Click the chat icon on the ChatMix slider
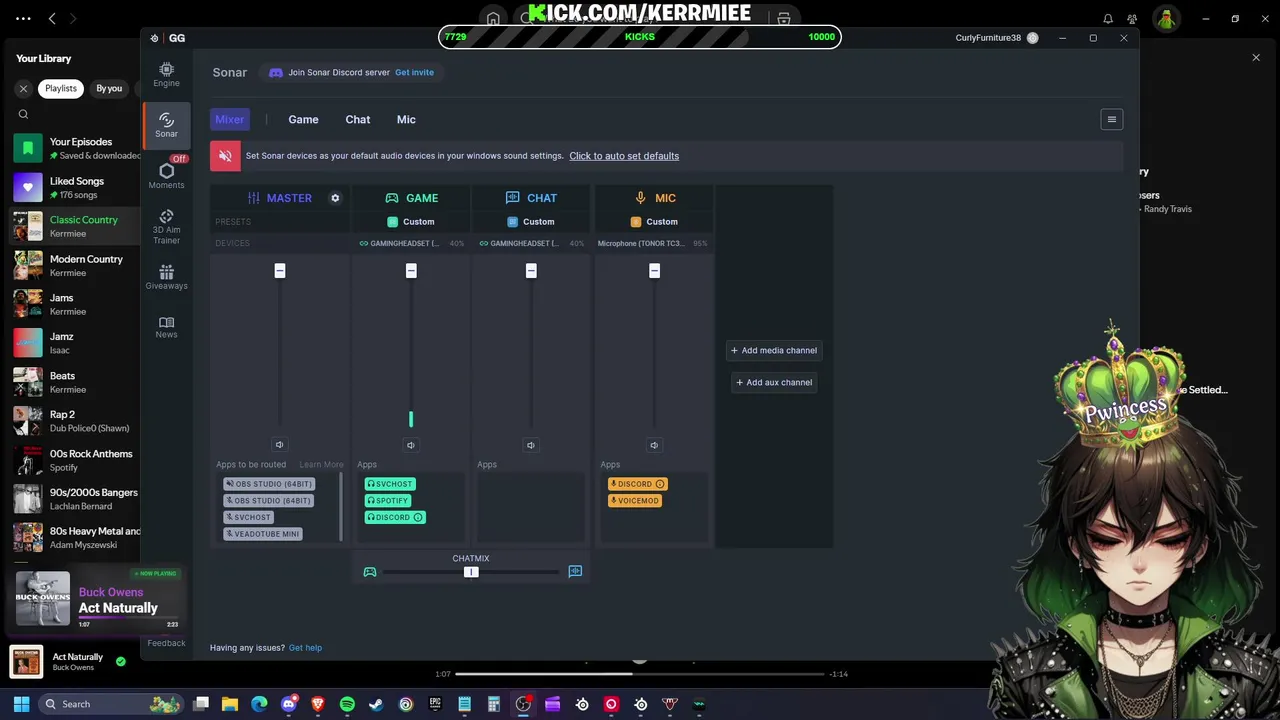The height and width of the screenshot is (720, 1280). coord(575,571)
